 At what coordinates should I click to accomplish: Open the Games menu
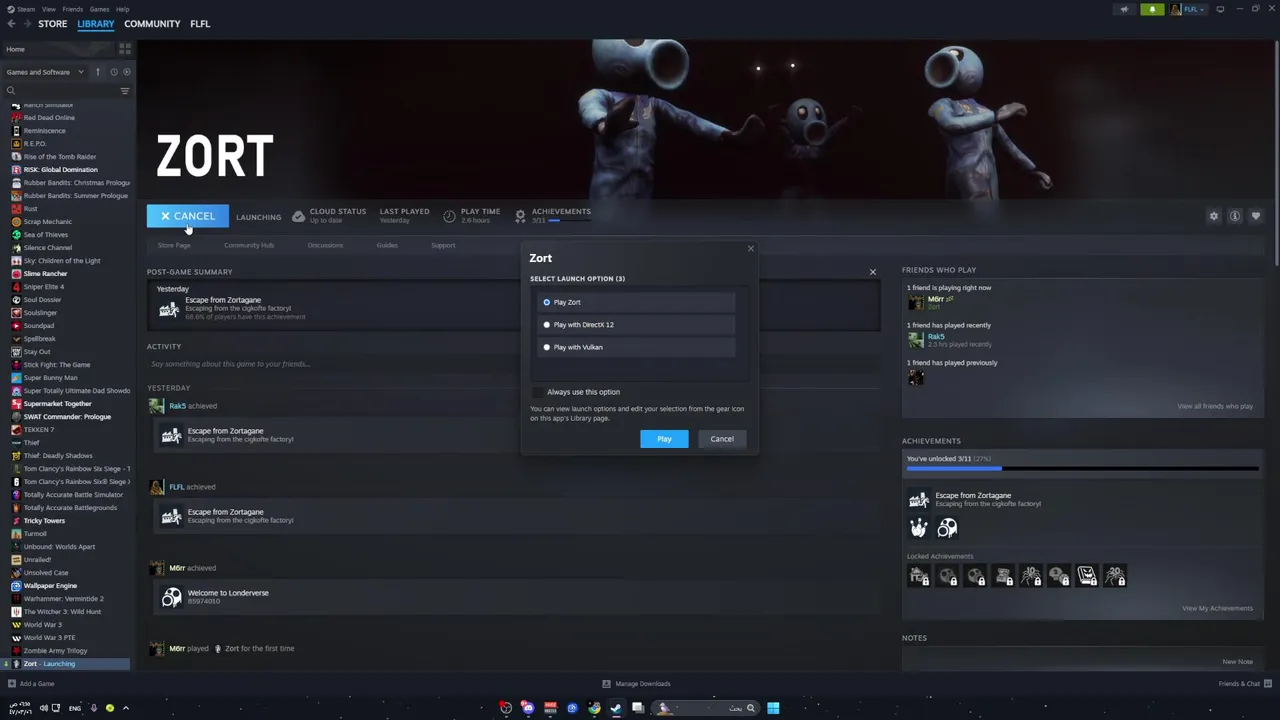[x=99, y=9]
